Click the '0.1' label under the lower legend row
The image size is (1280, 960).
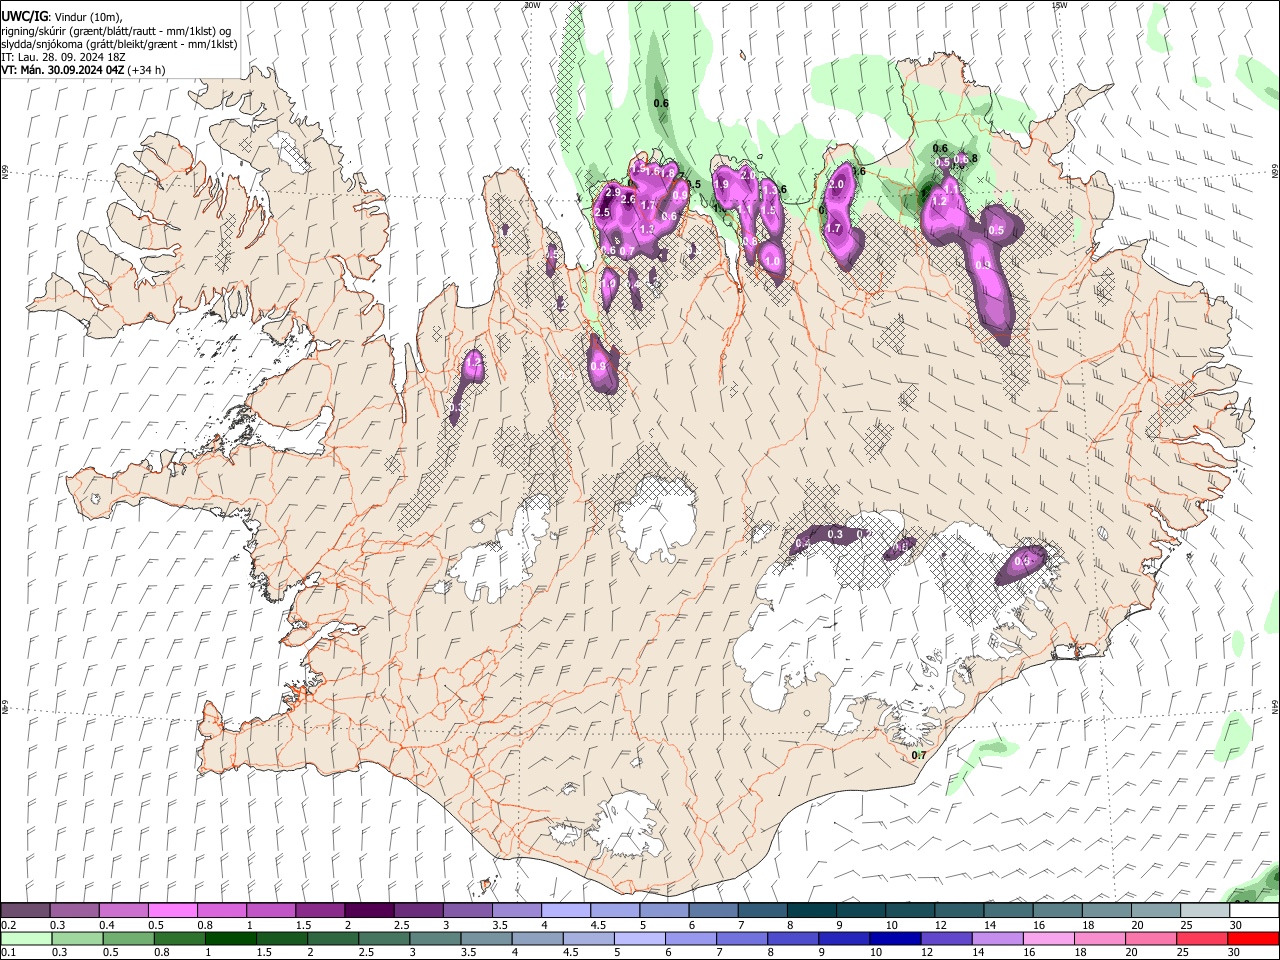(9, 952)
